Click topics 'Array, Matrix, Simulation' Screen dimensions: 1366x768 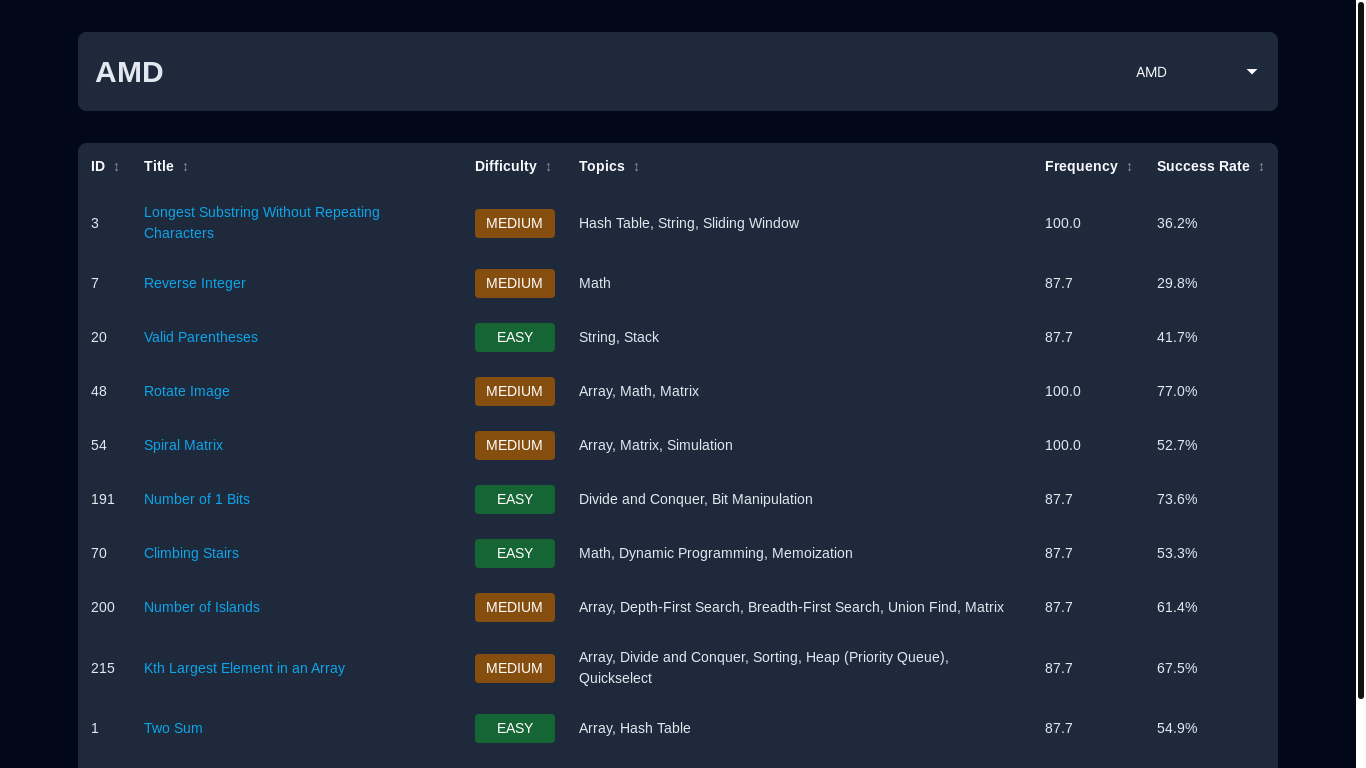[x=656, y=445]
